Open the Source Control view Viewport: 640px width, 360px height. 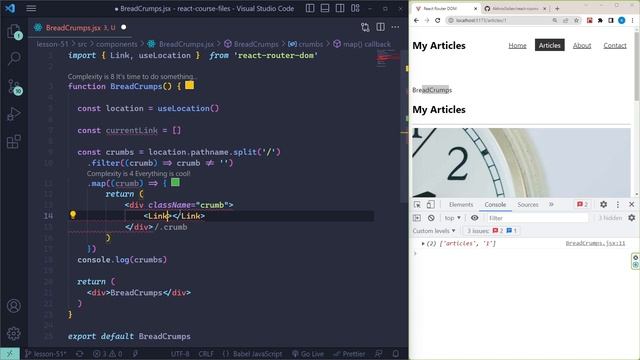tap(14, 87)
